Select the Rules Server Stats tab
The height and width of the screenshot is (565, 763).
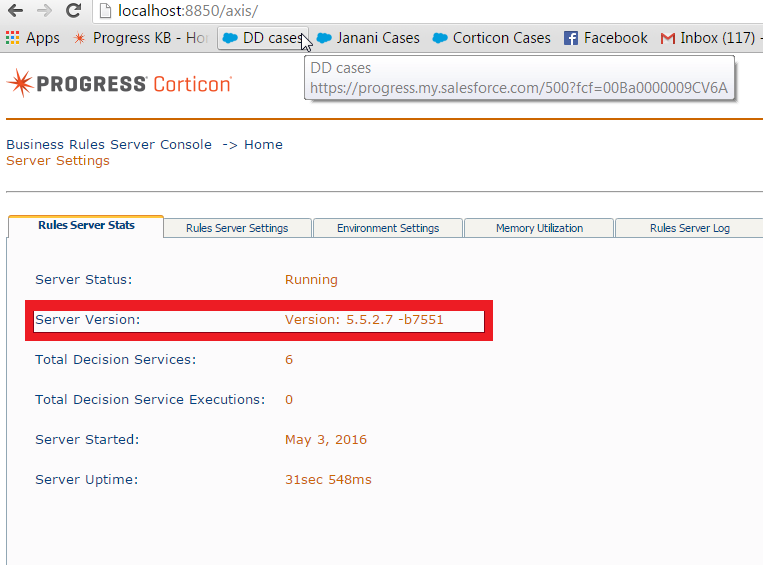86,225
